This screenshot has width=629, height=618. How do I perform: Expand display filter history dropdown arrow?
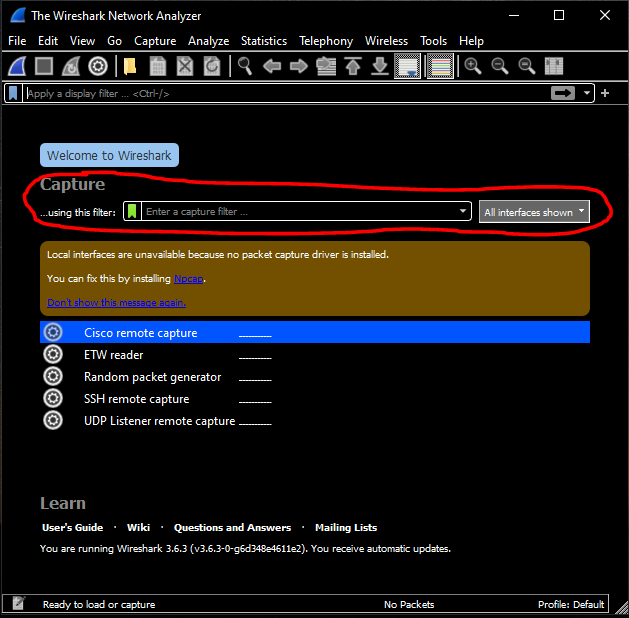pos(586,93)
